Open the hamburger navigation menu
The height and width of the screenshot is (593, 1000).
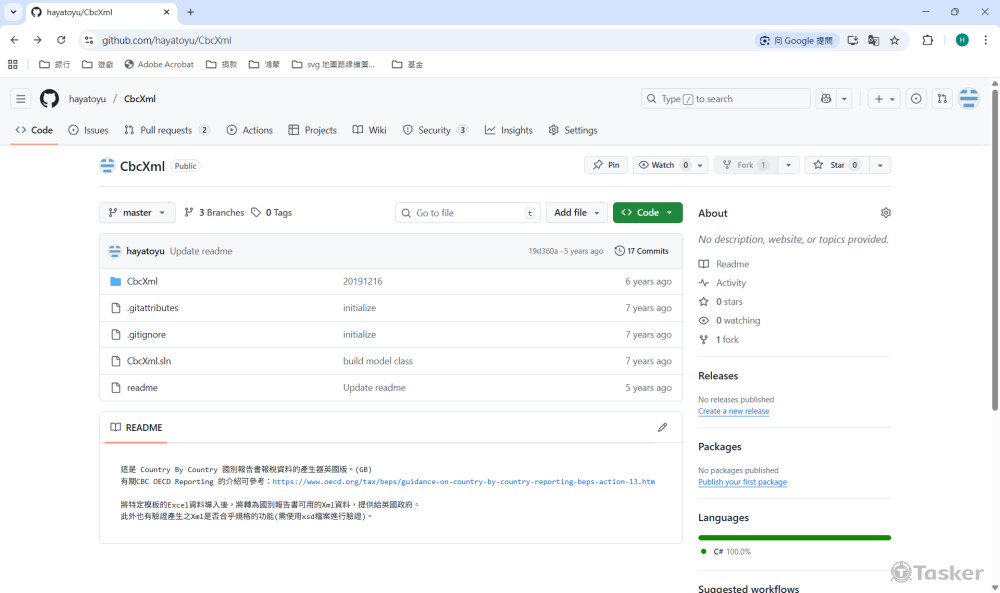(20, 99)
